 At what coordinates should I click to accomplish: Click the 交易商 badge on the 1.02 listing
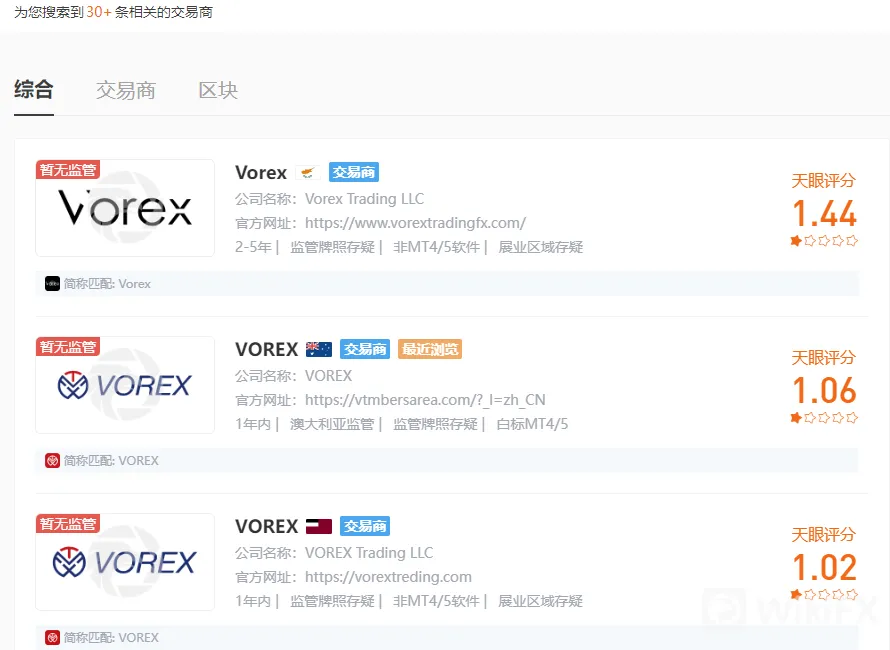365,526
